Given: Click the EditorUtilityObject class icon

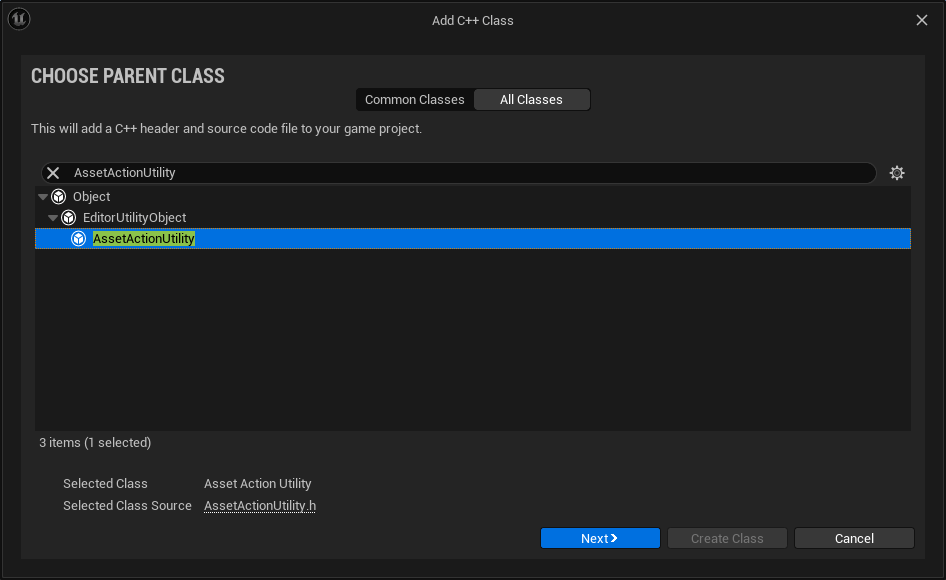Looking at the screenshot, I should (x=69, y=218).
